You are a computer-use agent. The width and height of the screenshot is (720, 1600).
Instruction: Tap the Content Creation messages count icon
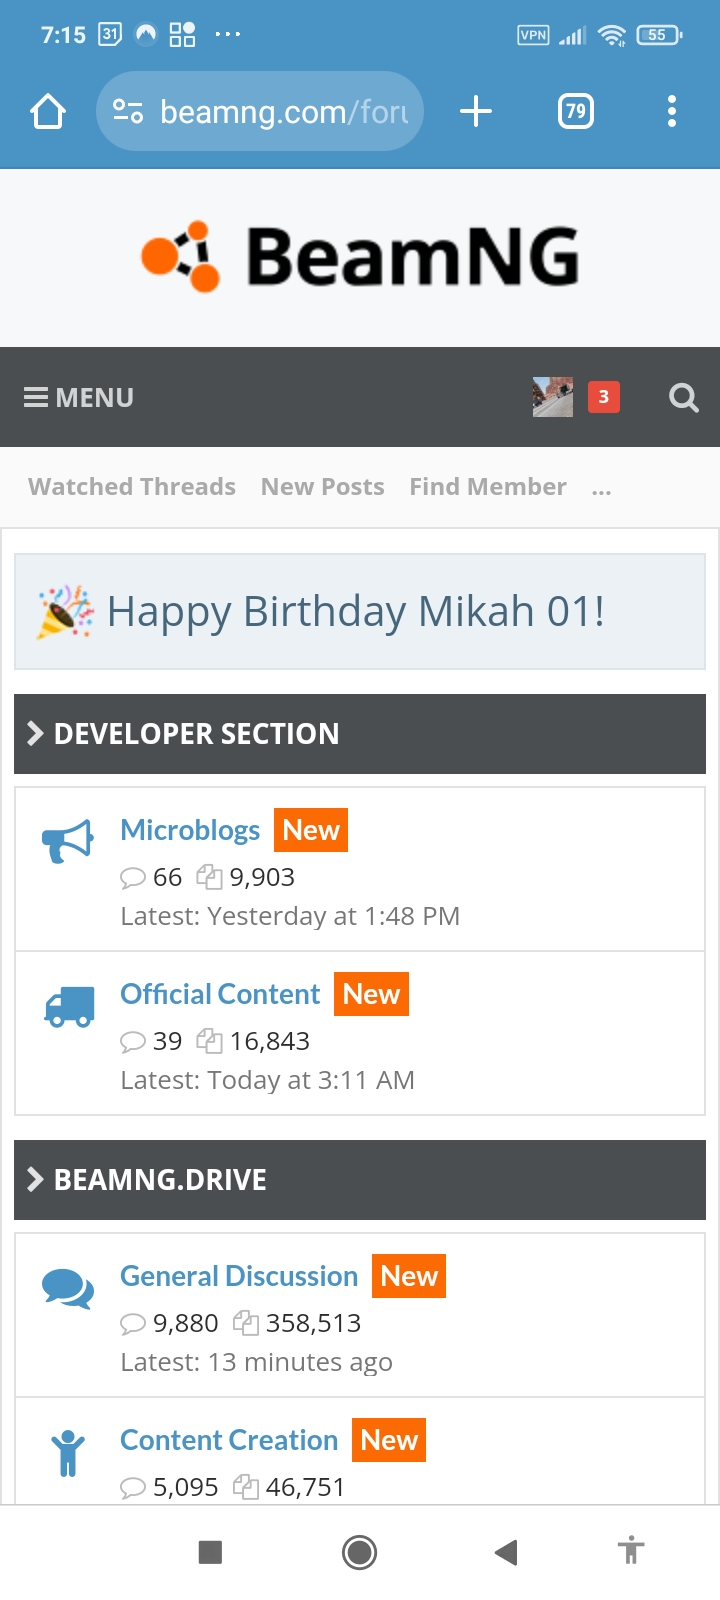click(x=246, y=1488)
